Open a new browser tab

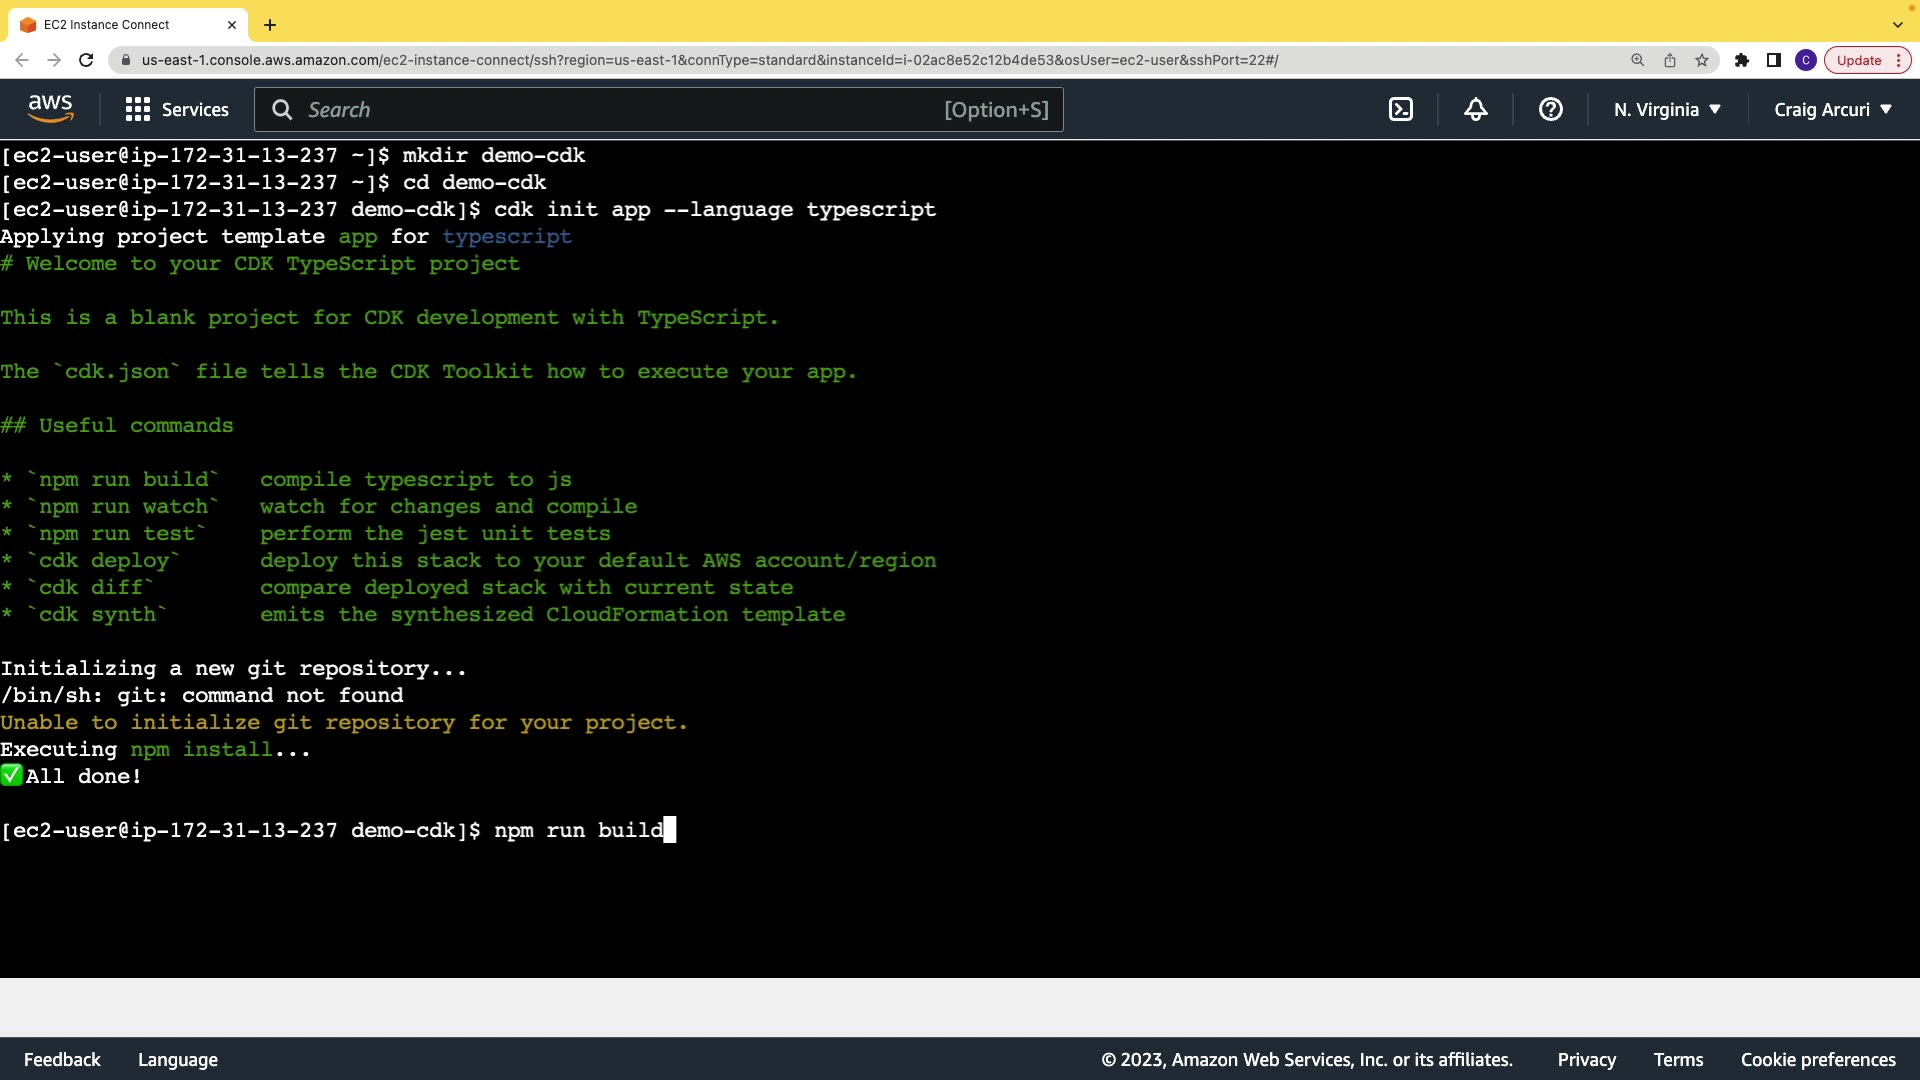(x=270, y=25)
